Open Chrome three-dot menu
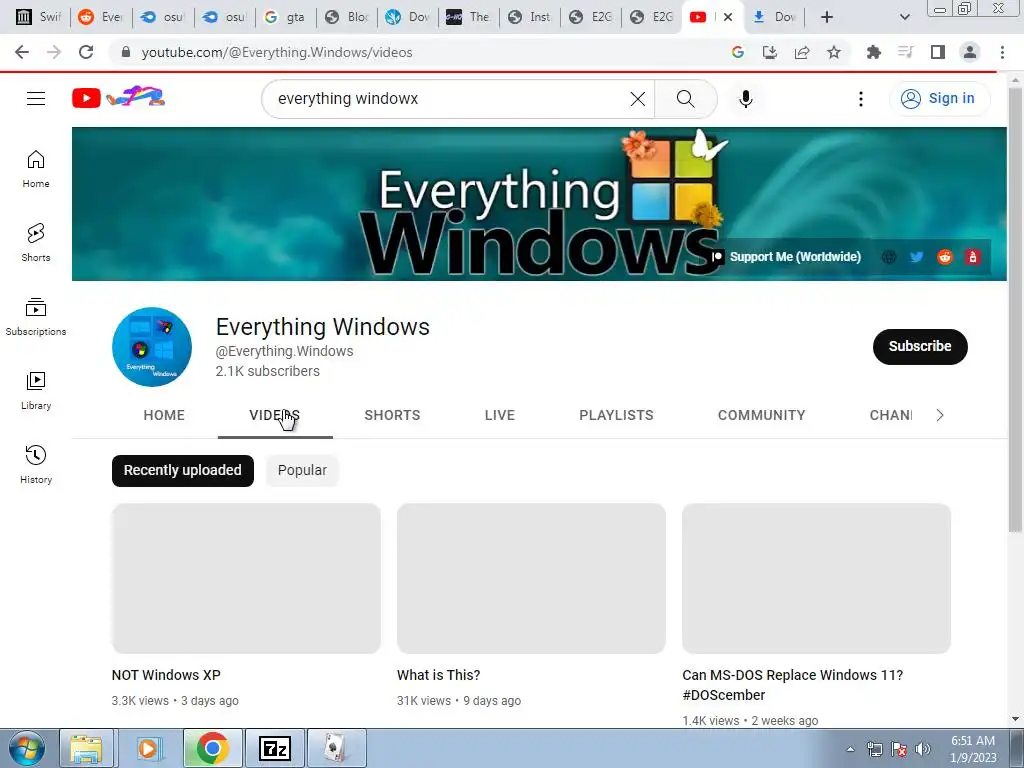The height and width of the screenshot is (768, 1024). (1002, 52)
